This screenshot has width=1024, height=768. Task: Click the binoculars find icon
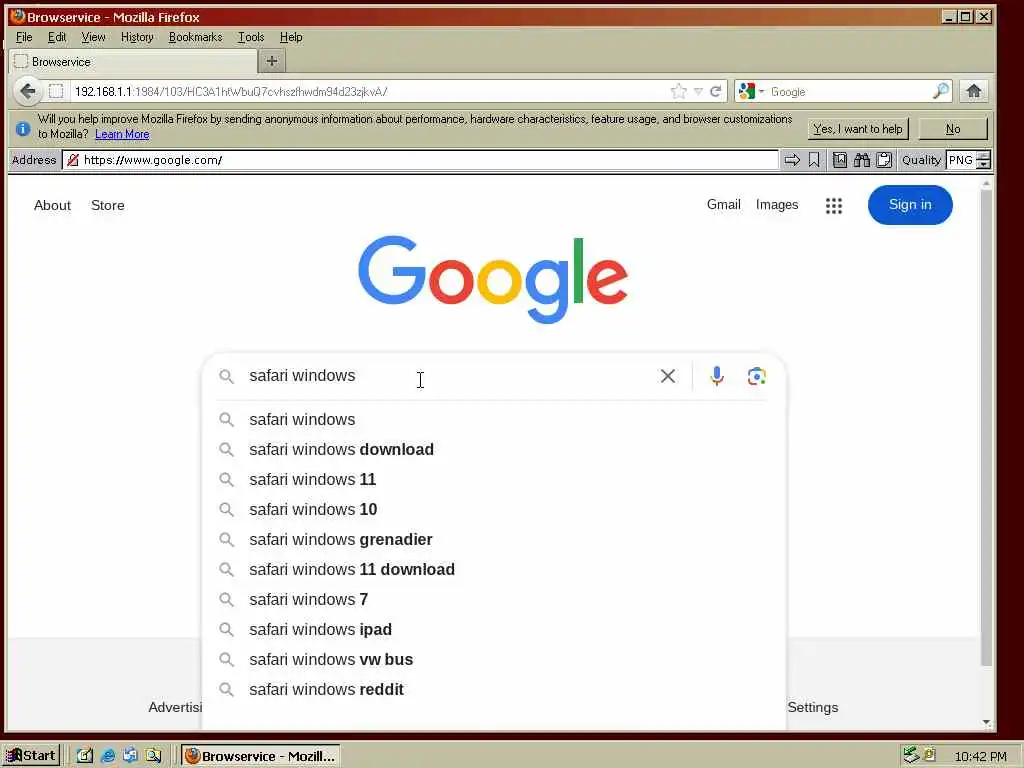(862, 160)
